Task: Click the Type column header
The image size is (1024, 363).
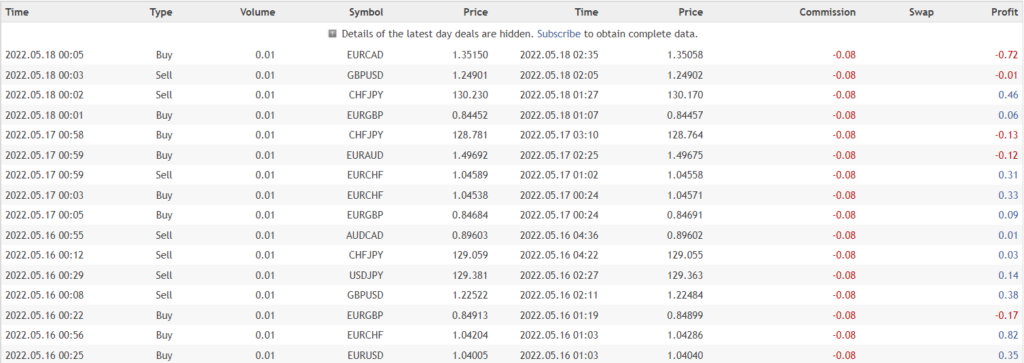Action: tap(161, 12)
